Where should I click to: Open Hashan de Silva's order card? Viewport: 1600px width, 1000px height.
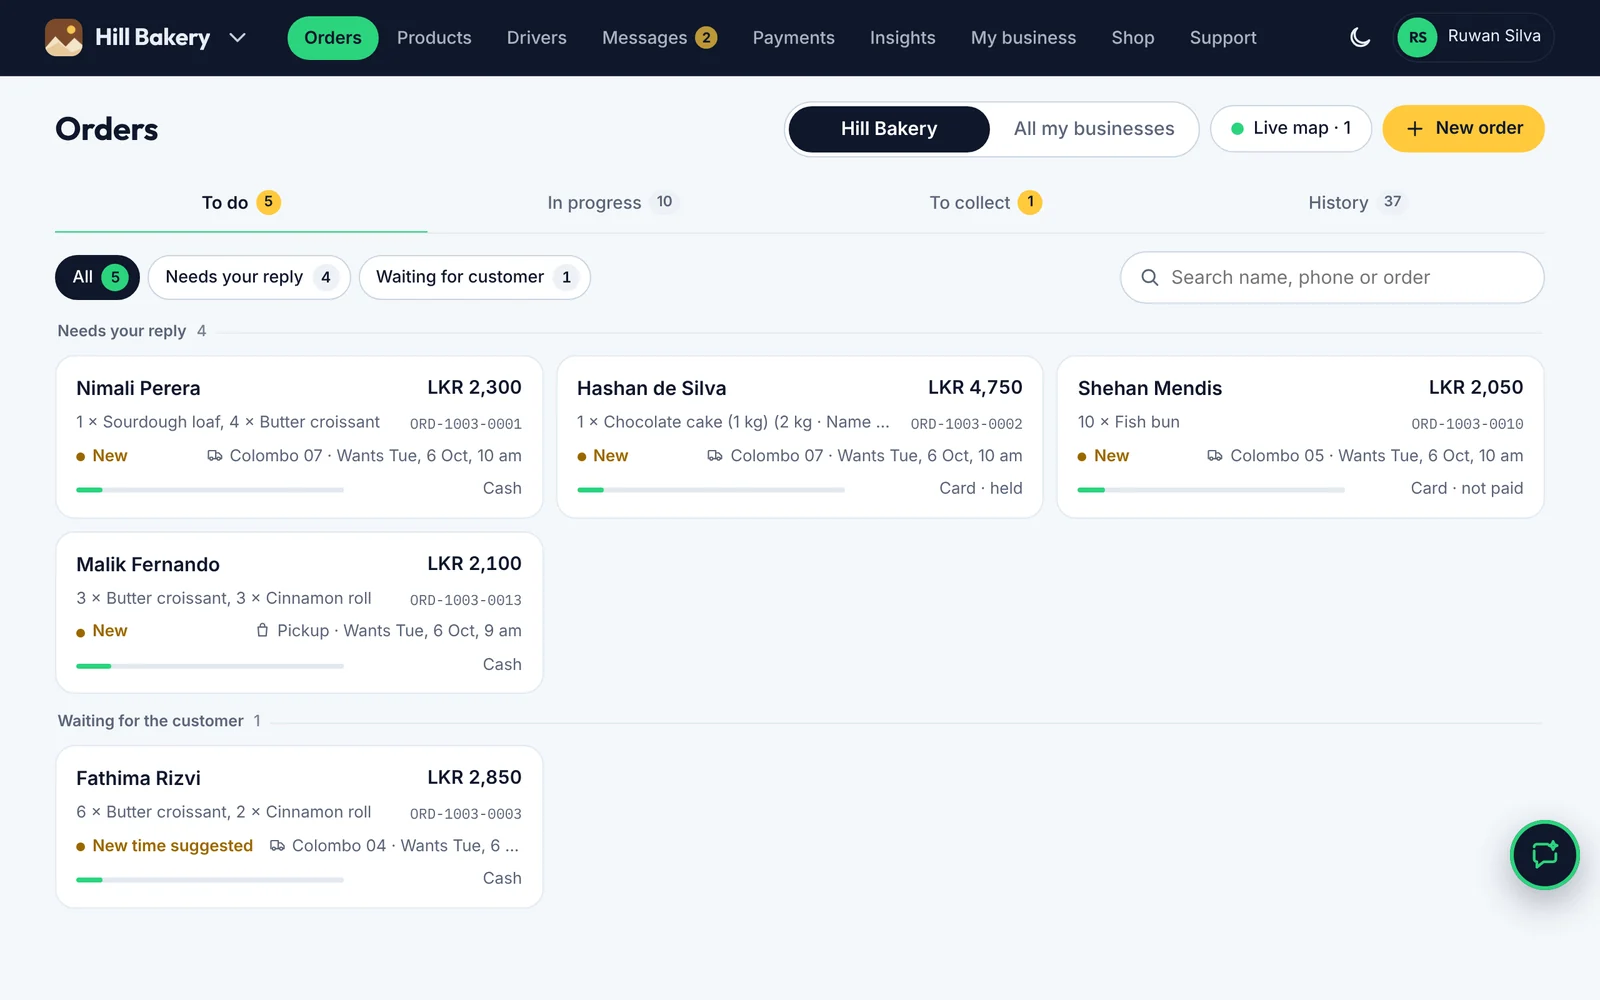click(800, 437)
